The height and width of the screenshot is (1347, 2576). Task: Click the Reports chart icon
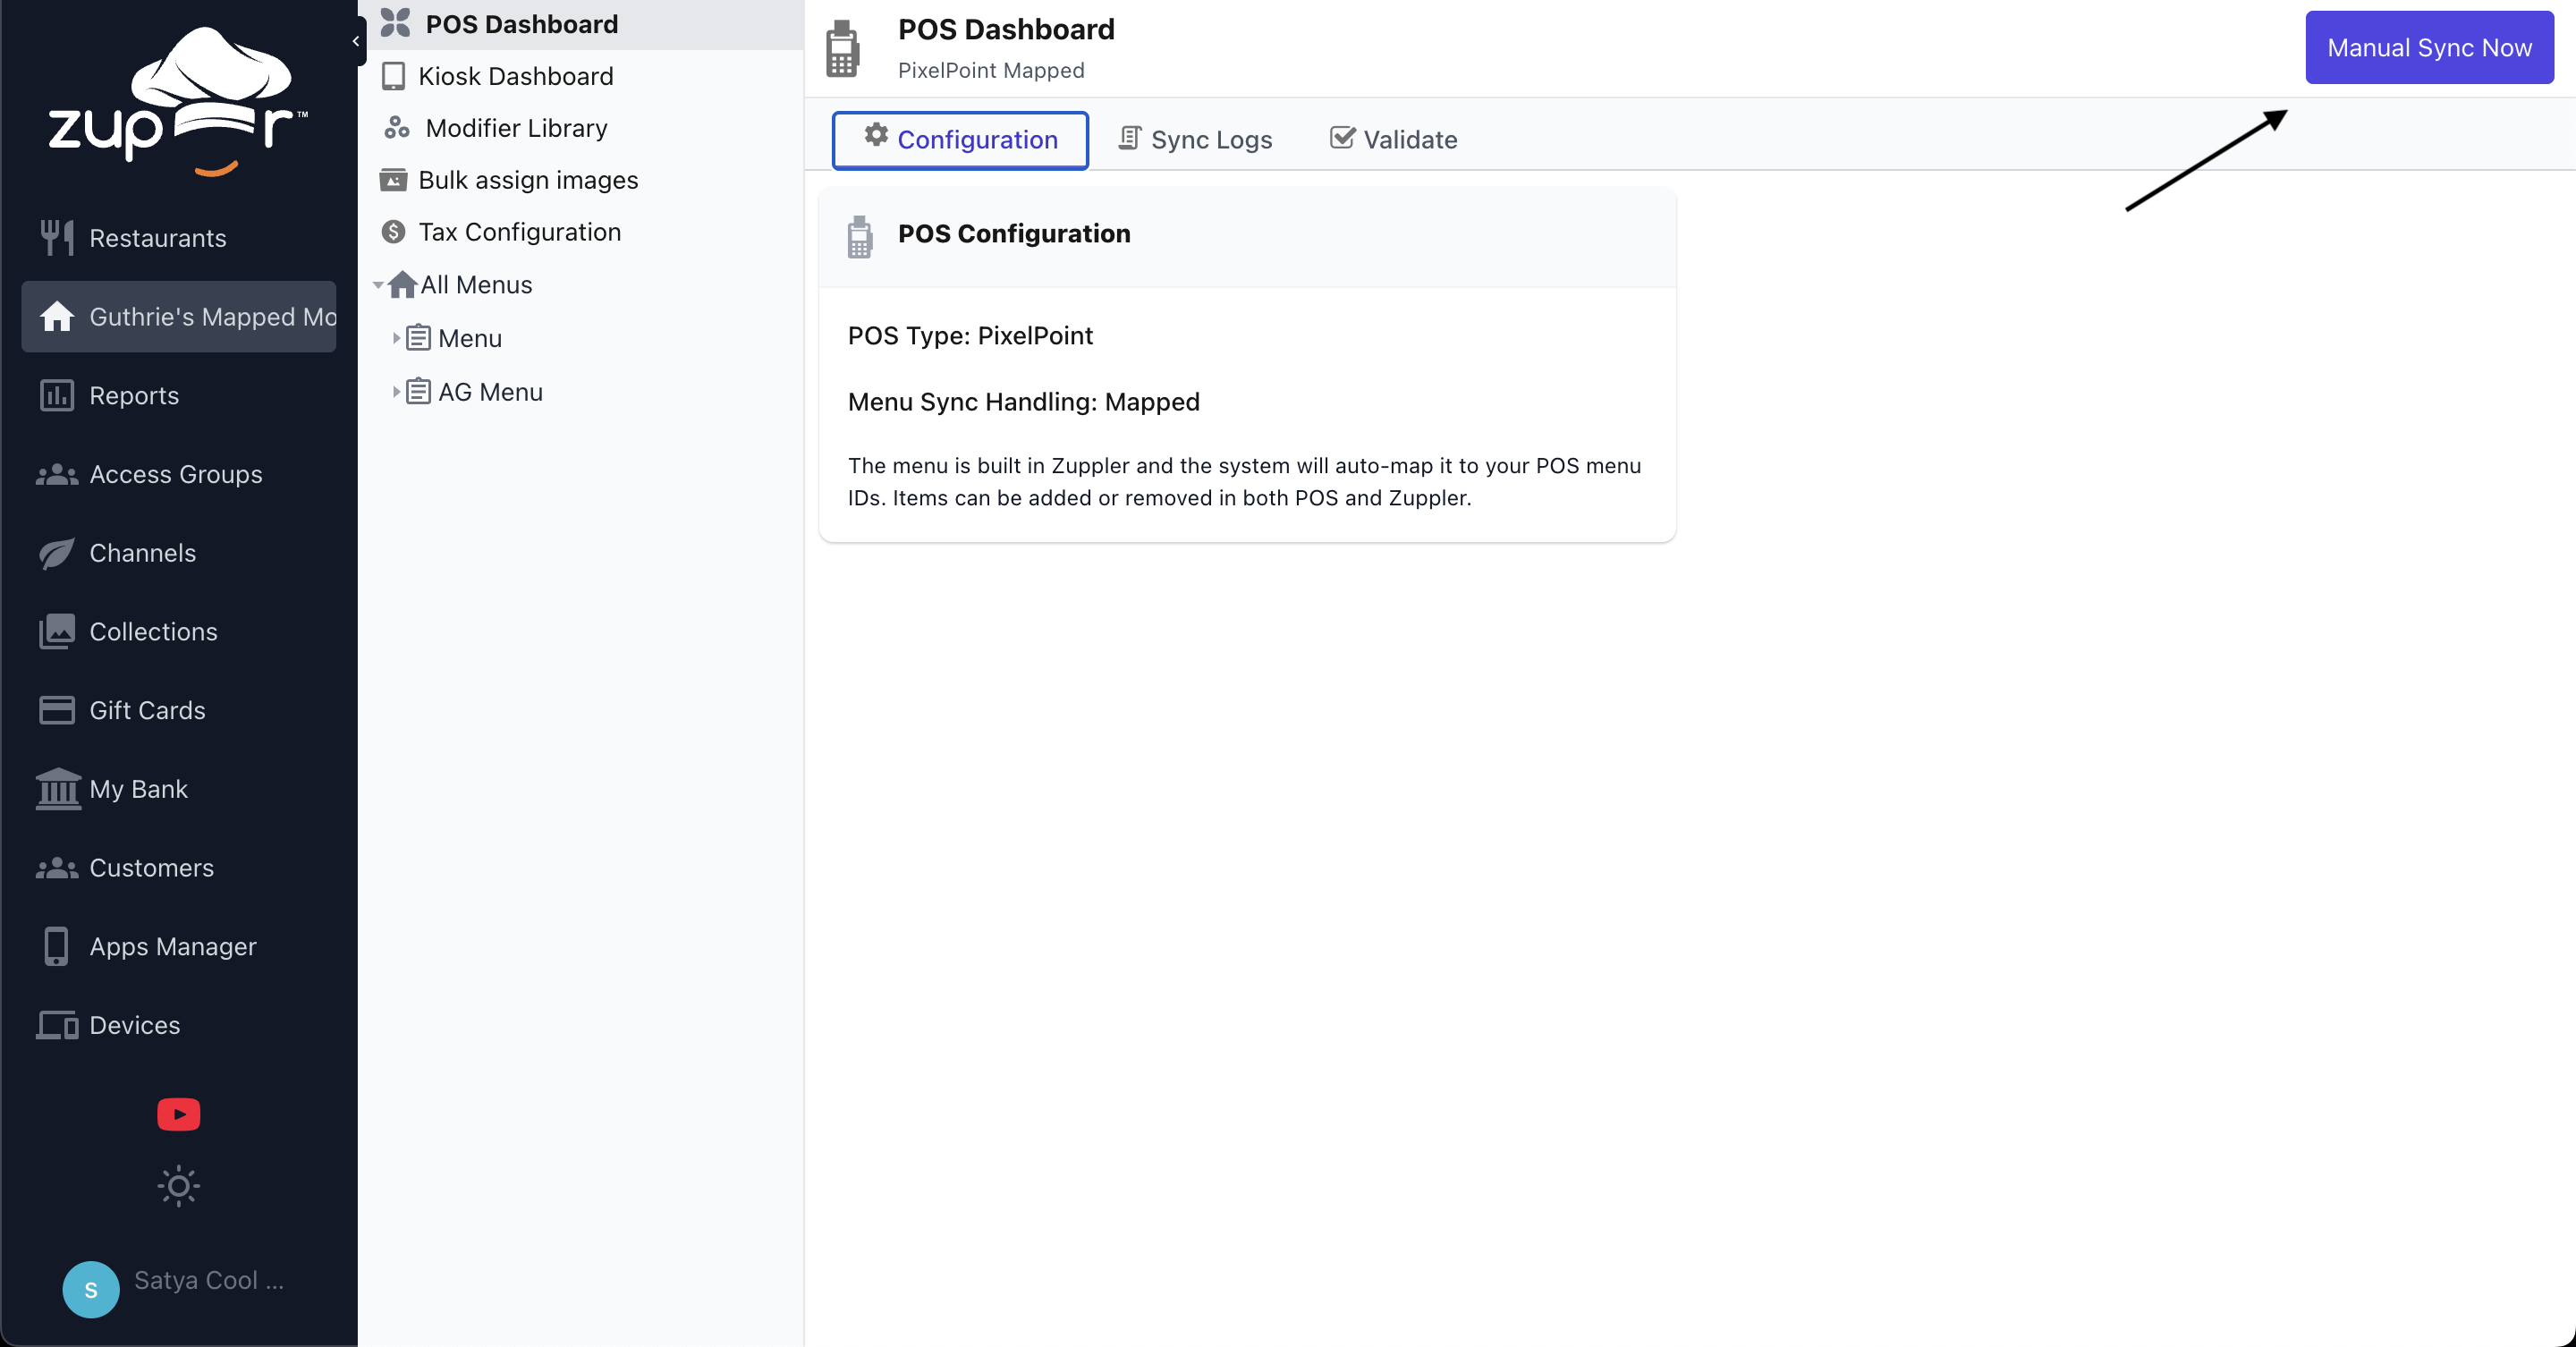(57, 395)
